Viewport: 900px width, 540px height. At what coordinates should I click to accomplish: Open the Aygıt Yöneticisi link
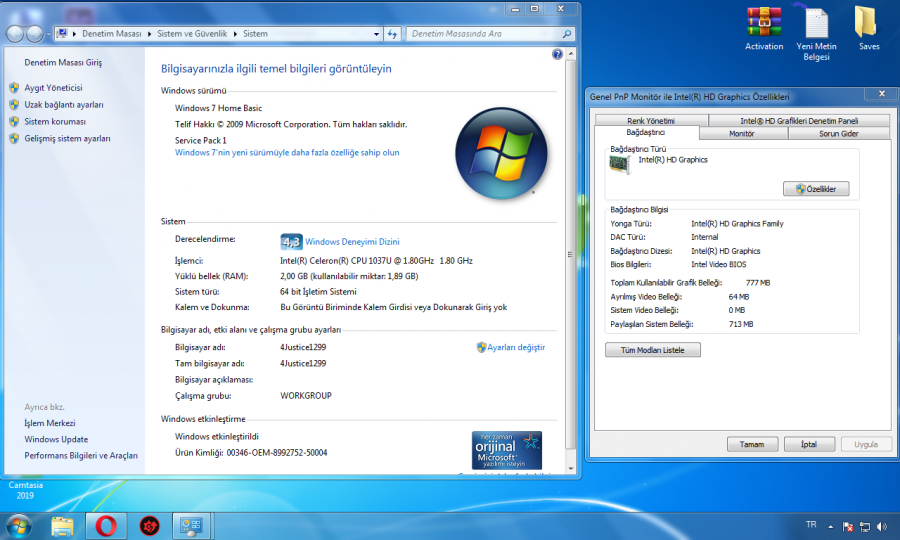tap(53, 88)
